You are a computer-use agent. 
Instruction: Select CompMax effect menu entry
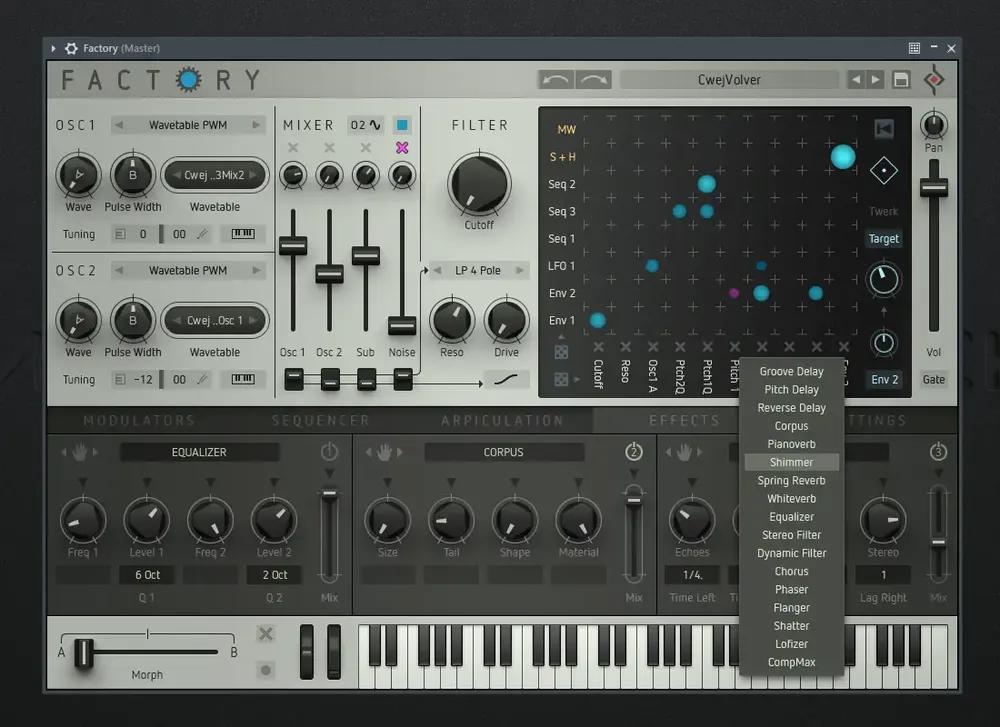(x=791, y=662)
